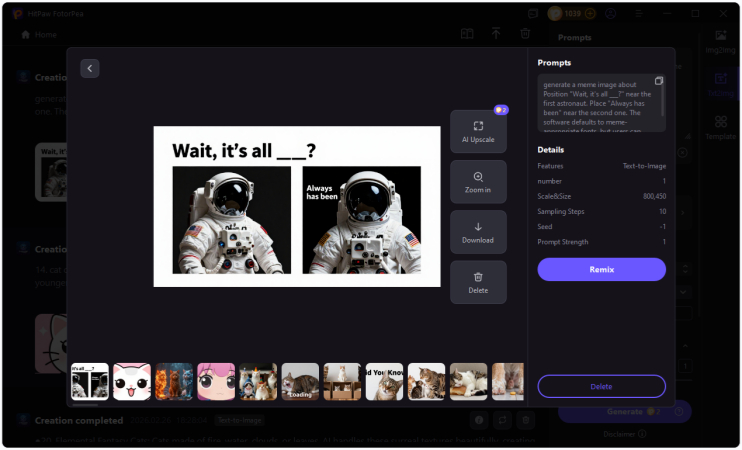The width and height of the screenshot is (742, 450).
Task: Select the white cartoon cat thumbnail
Action: [x=132, y=381]
